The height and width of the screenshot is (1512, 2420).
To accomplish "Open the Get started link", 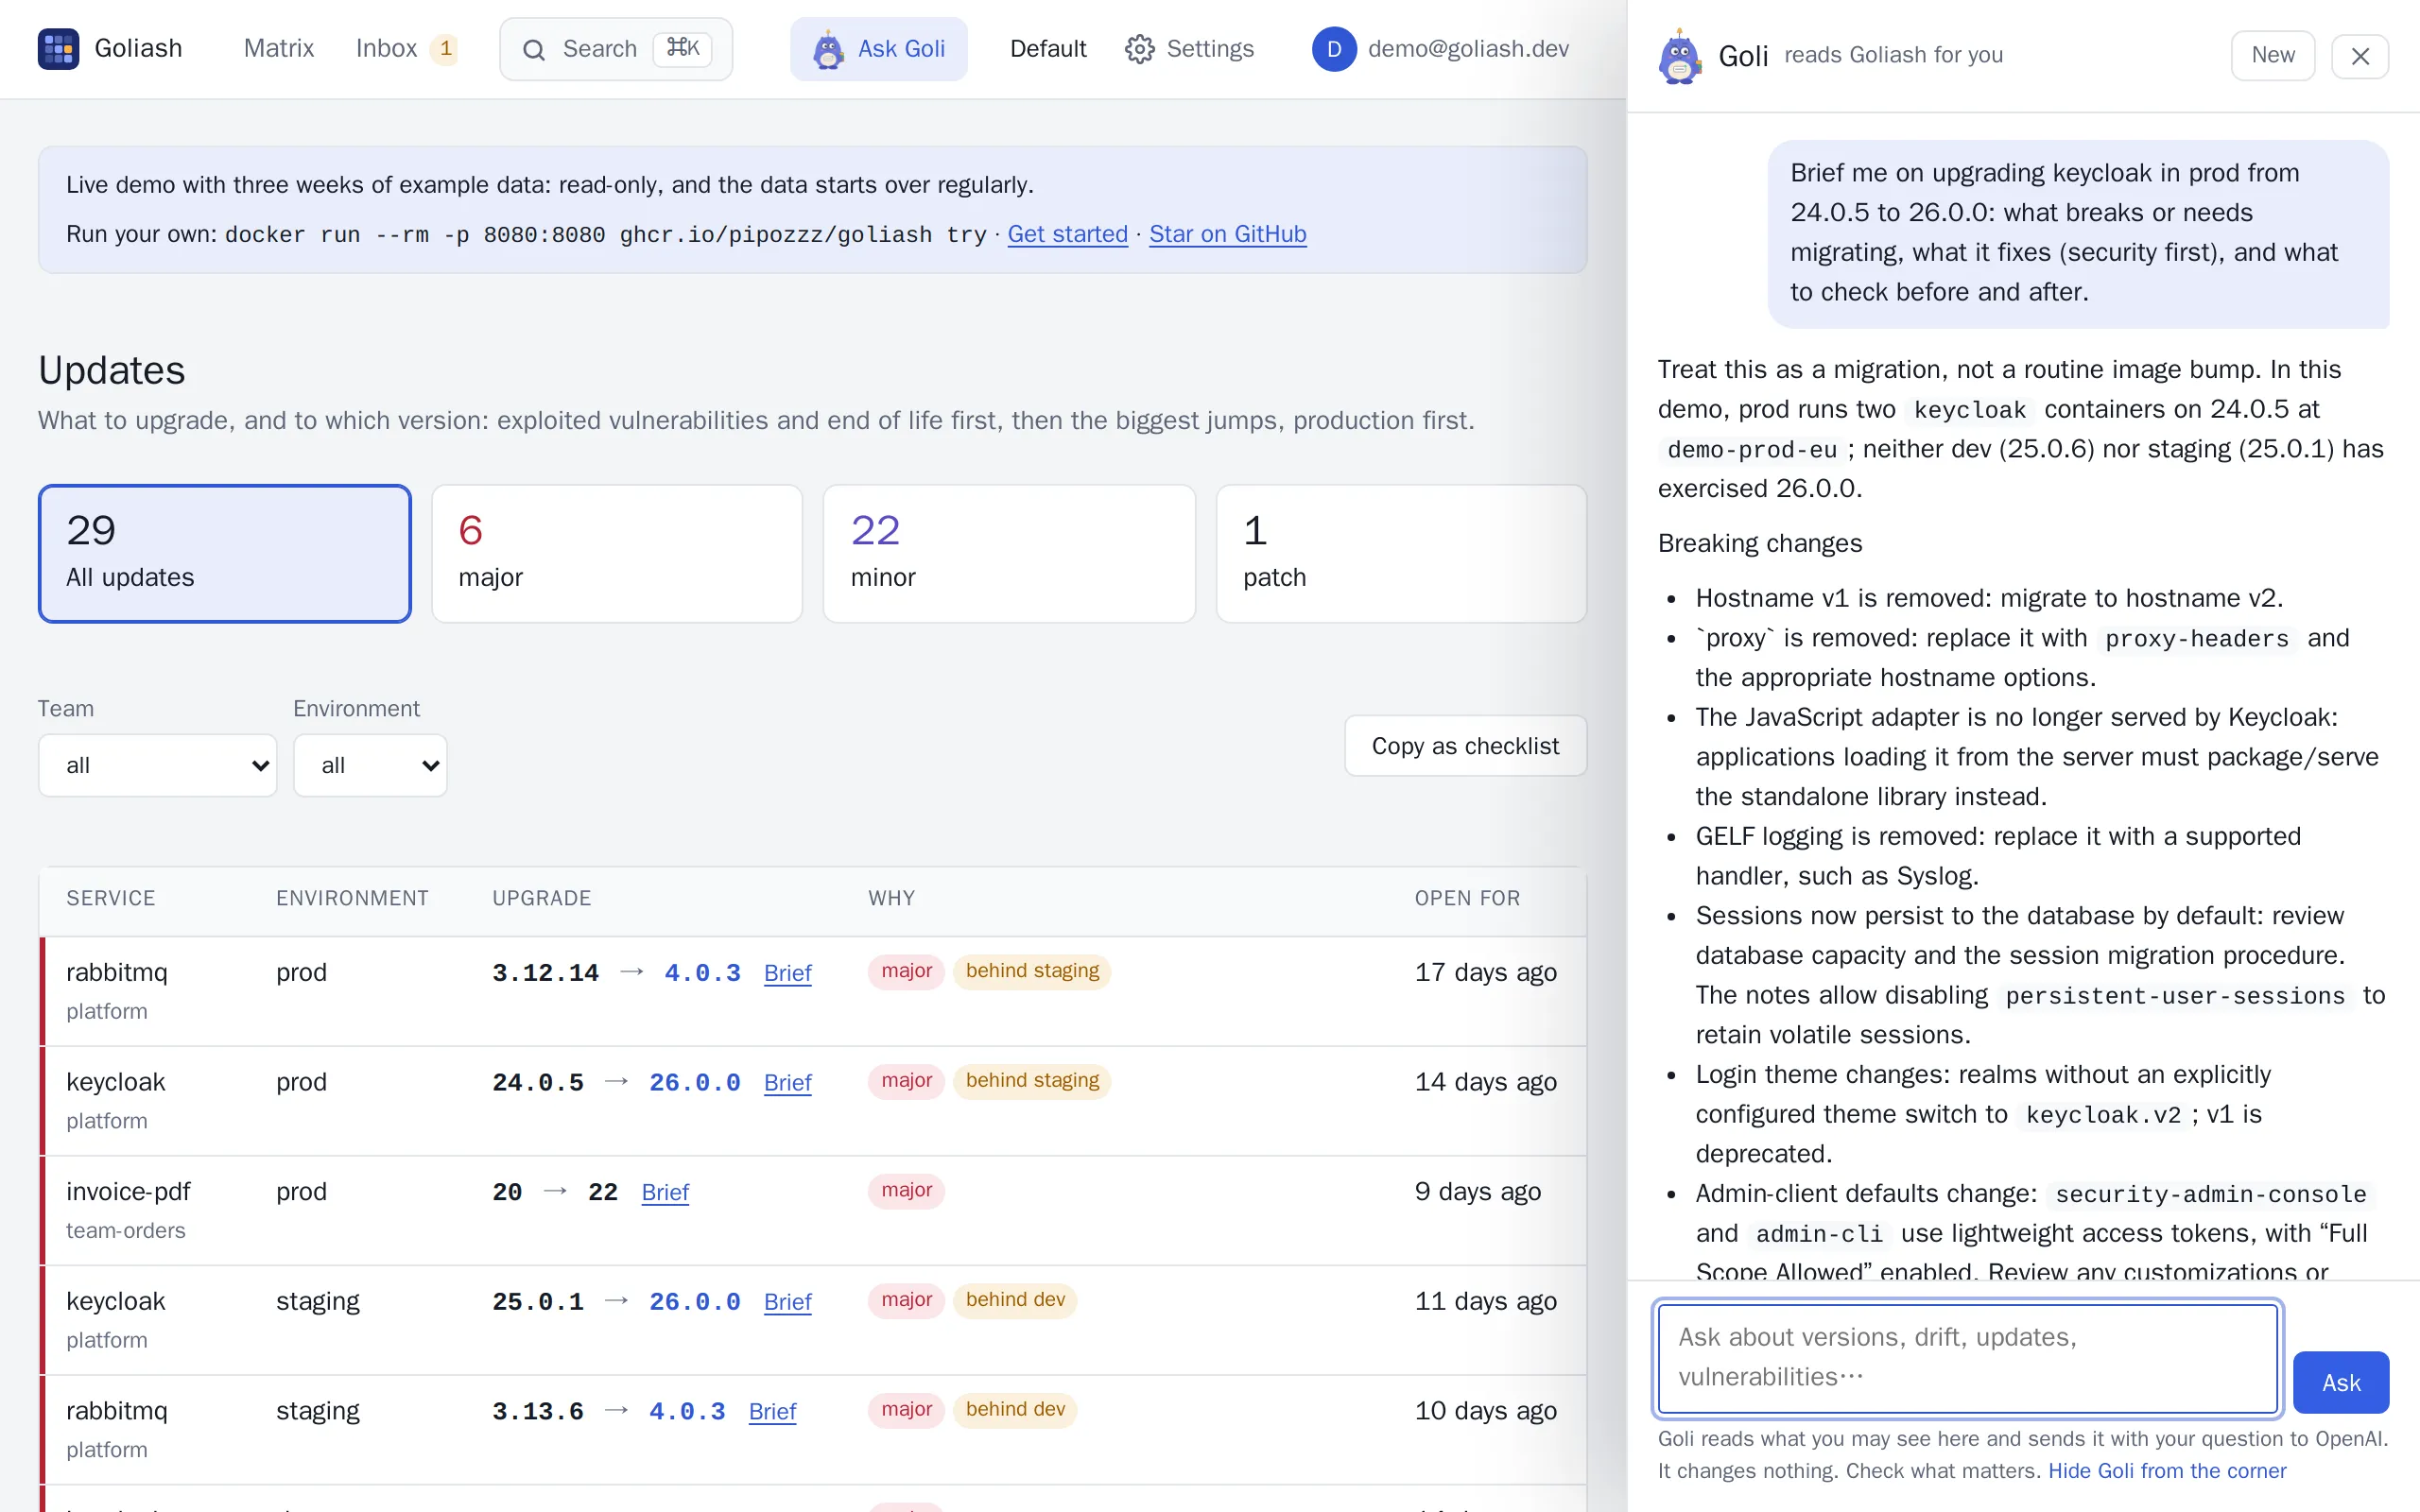I will [1067, 234].
